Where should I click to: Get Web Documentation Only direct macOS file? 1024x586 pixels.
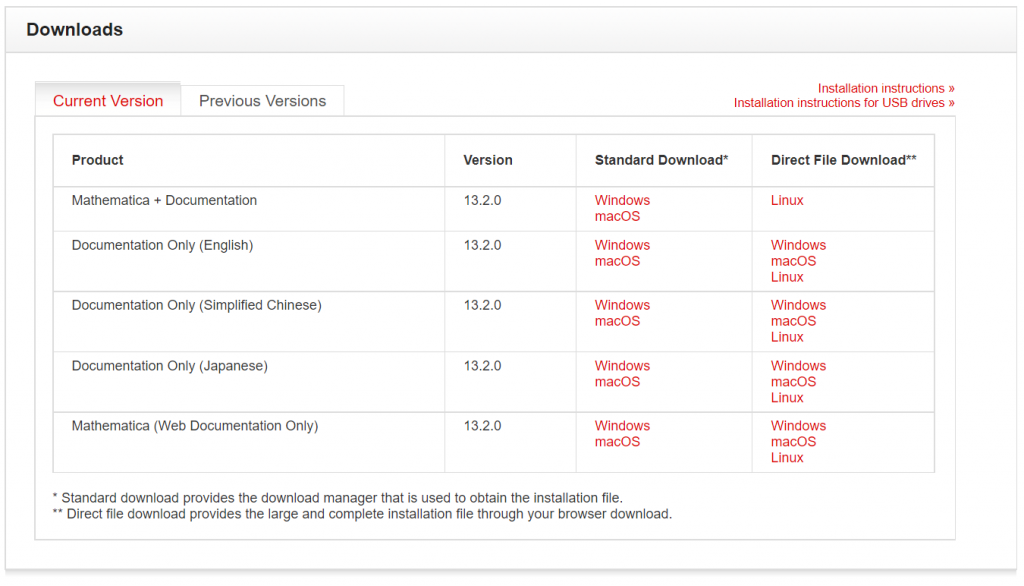click(794, 442)
